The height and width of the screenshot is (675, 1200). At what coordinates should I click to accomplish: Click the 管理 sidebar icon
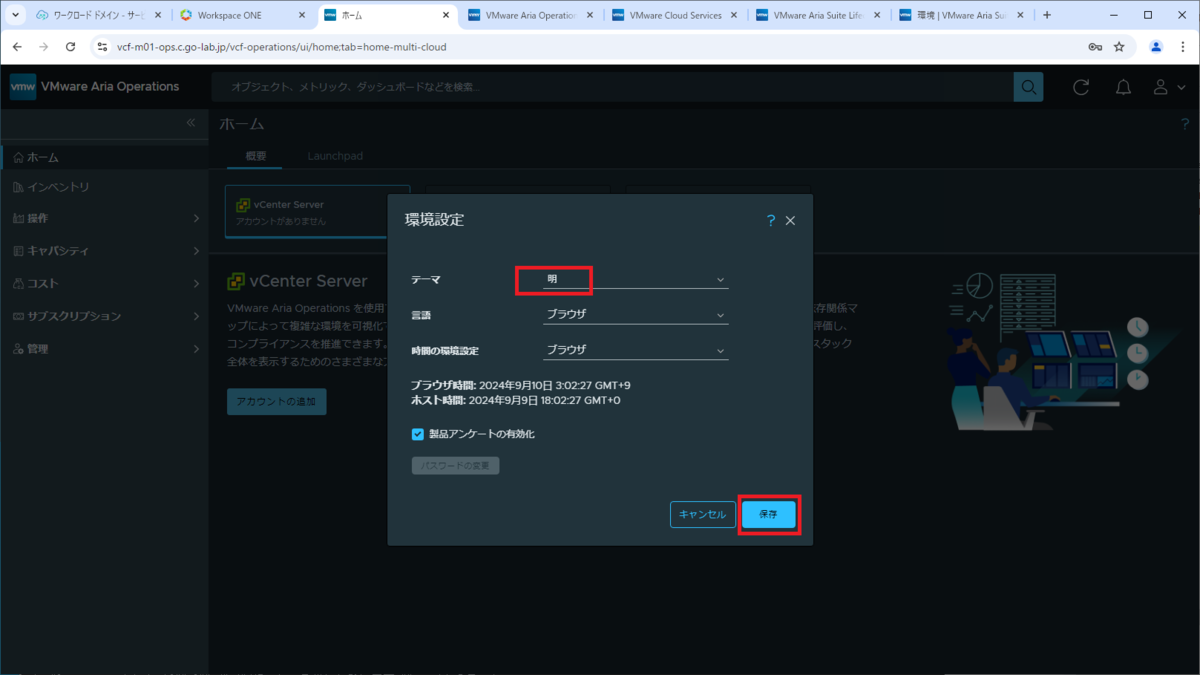(19, 349)
